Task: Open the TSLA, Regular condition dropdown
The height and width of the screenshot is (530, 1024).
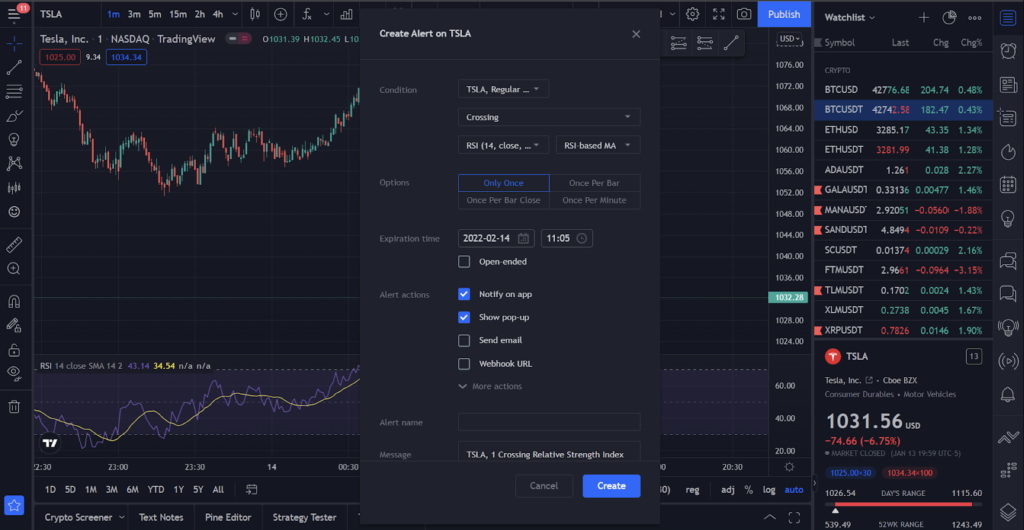Action: point(504,89)
